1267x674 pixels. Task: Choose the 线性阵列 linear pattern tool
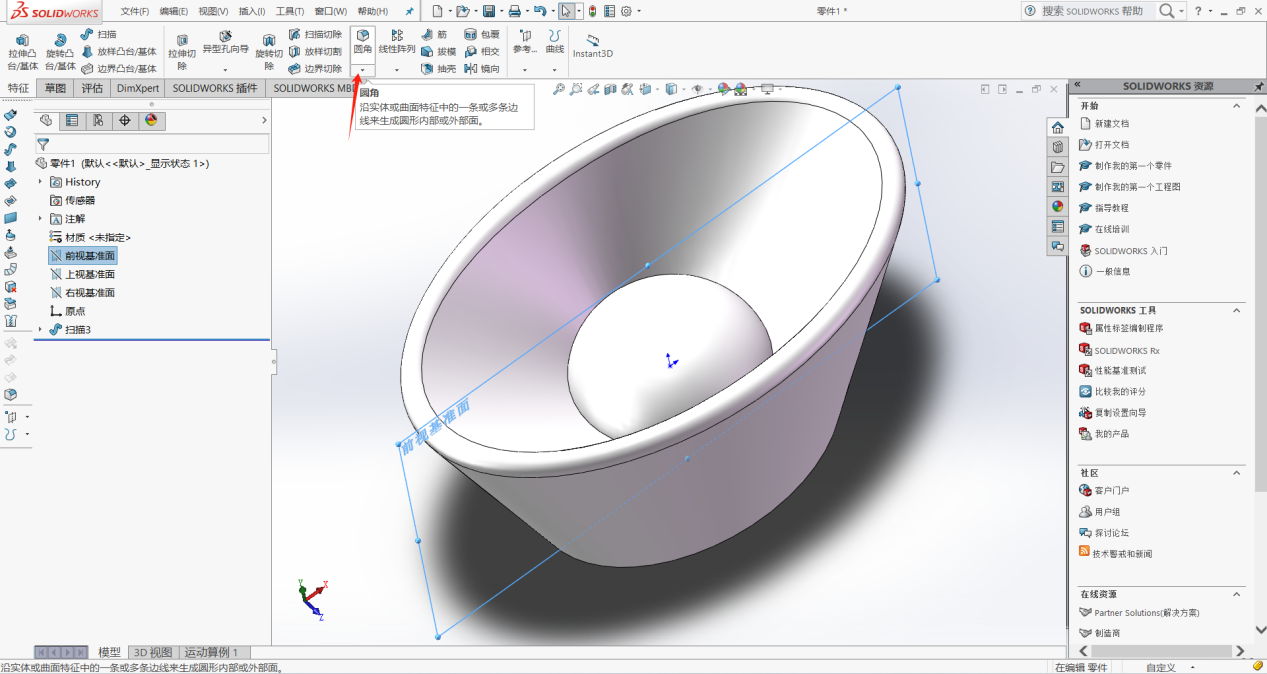tap(397, 42)
